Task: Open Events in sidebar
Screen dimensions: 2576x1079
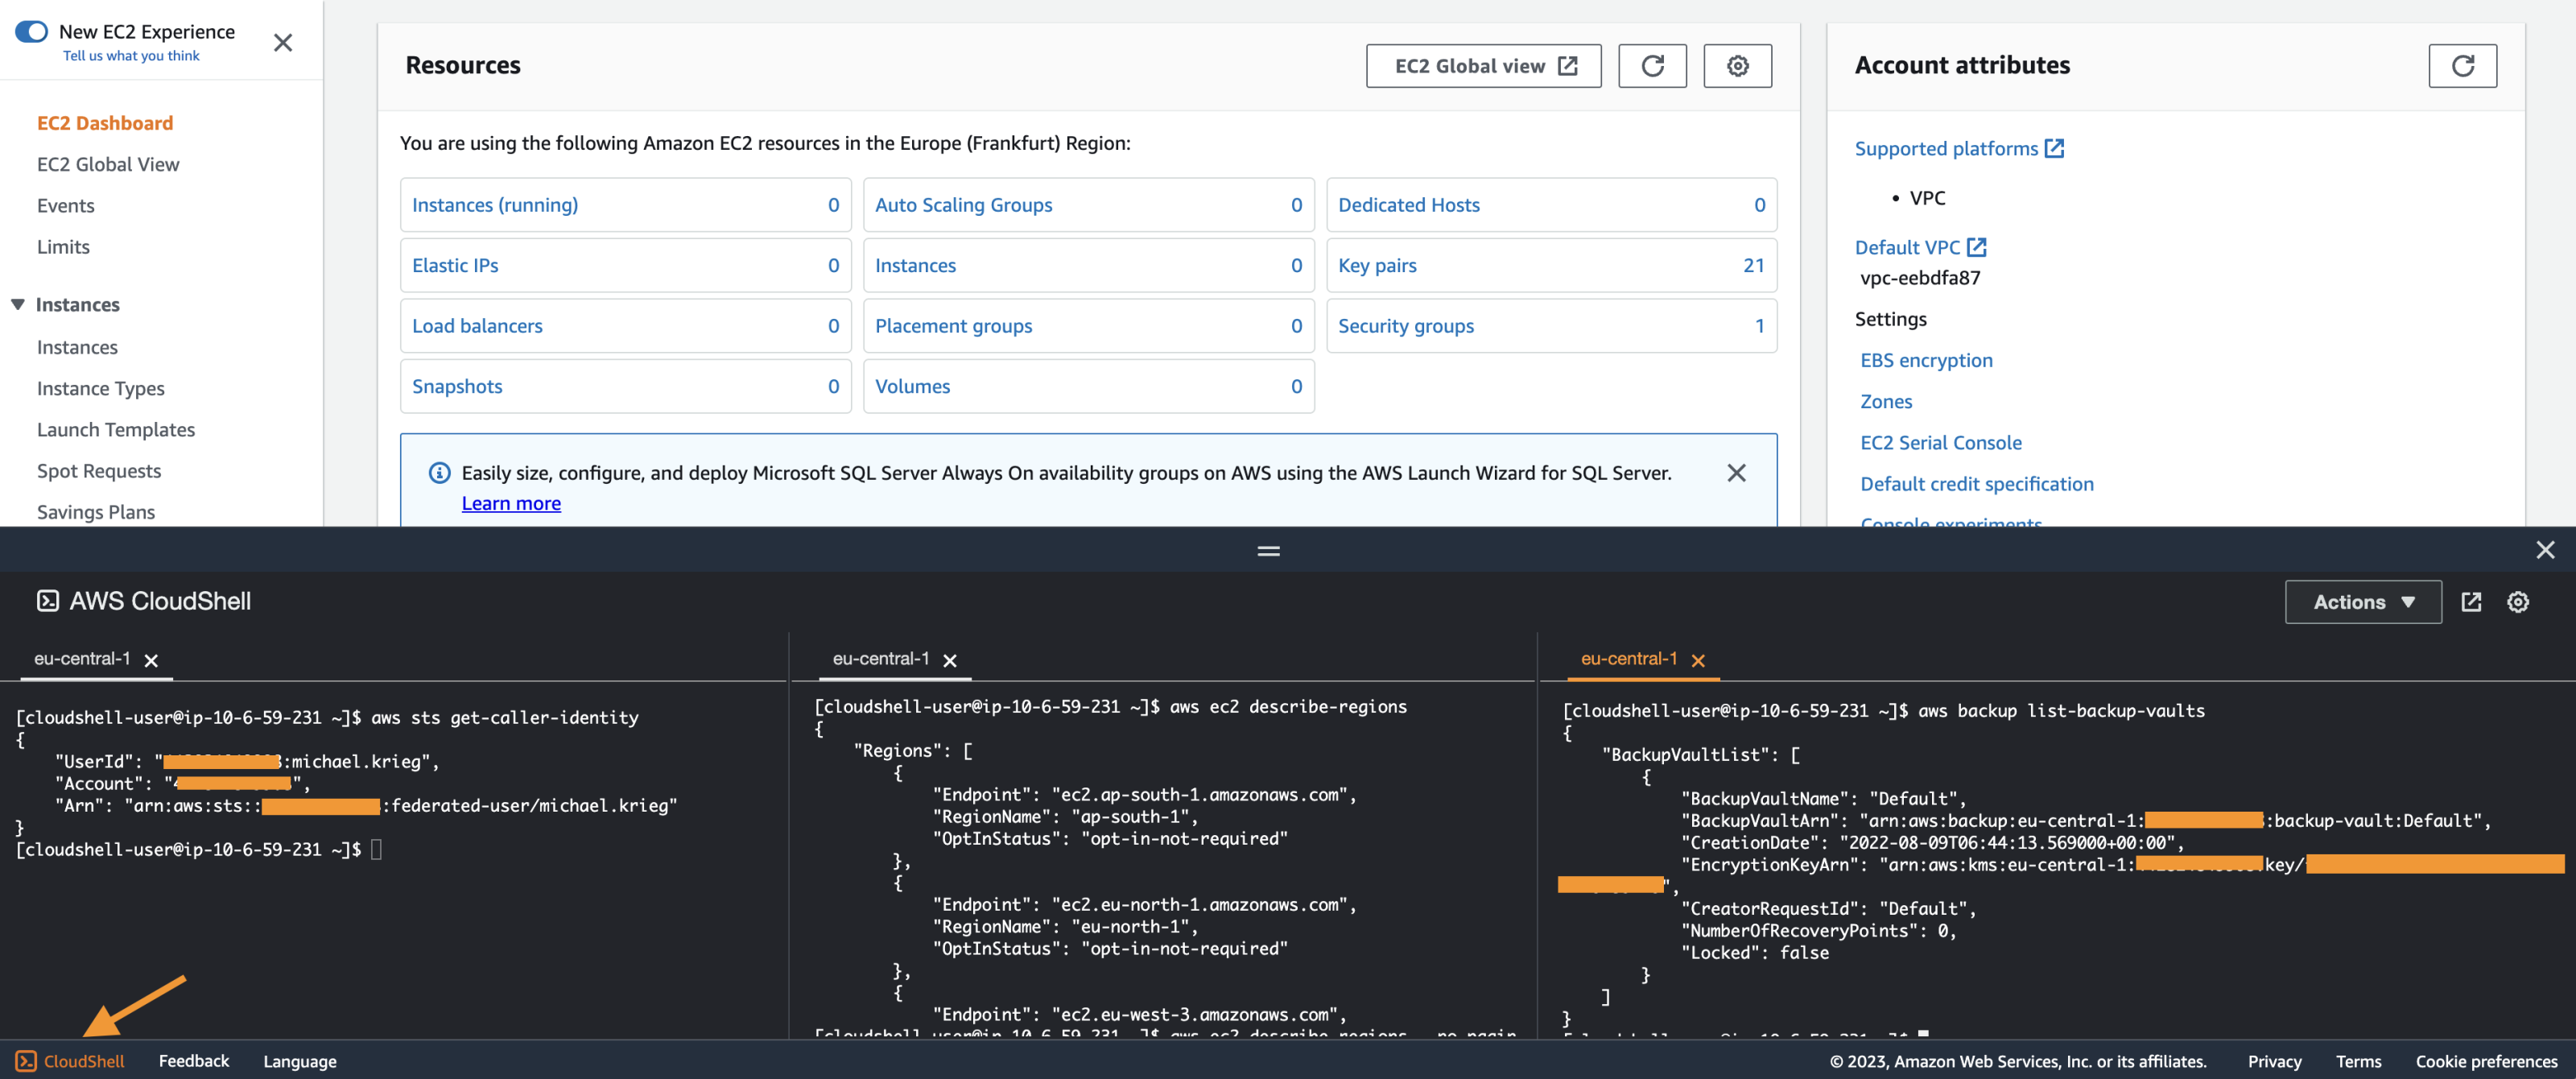Action: tap(66, 205)
